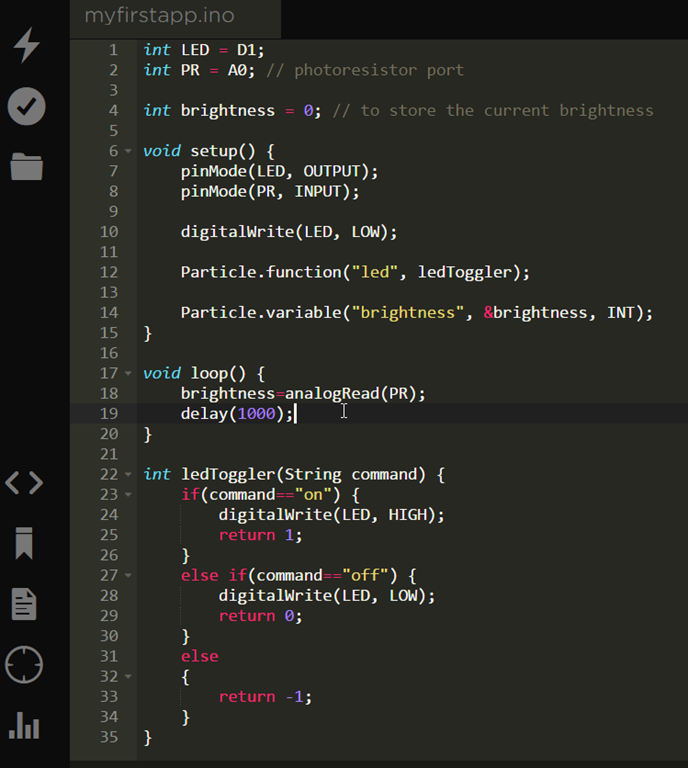Flash the code with the lightning bolt icon
The height and width of the screenshot is (768, 688).
coord(26,46)
